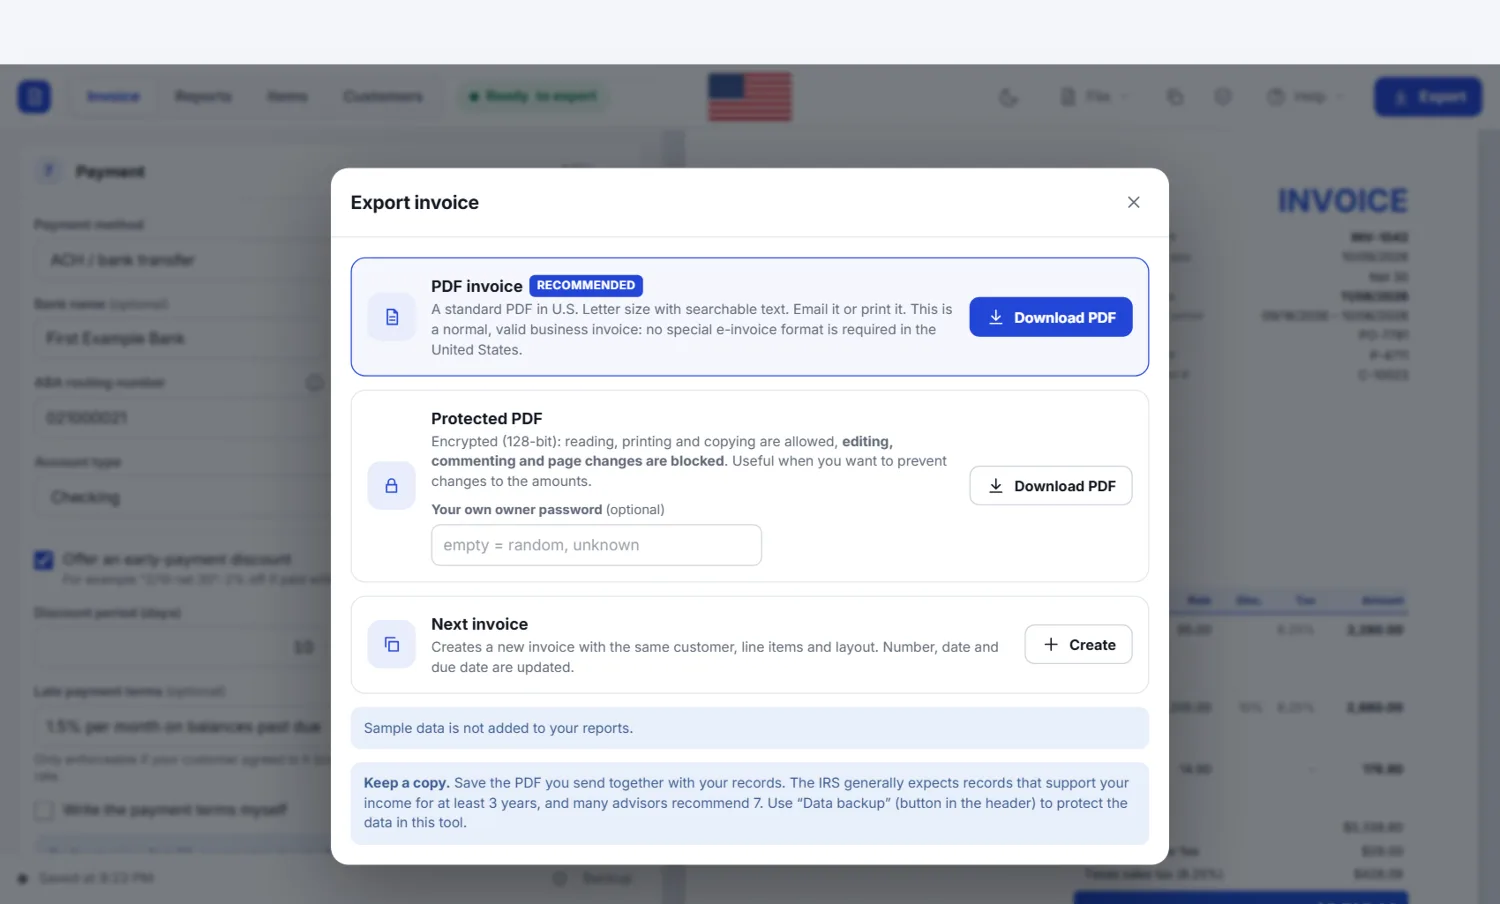Focus the owner password input field
This screenshot has width=1500, height=904.
pos(596,545)
